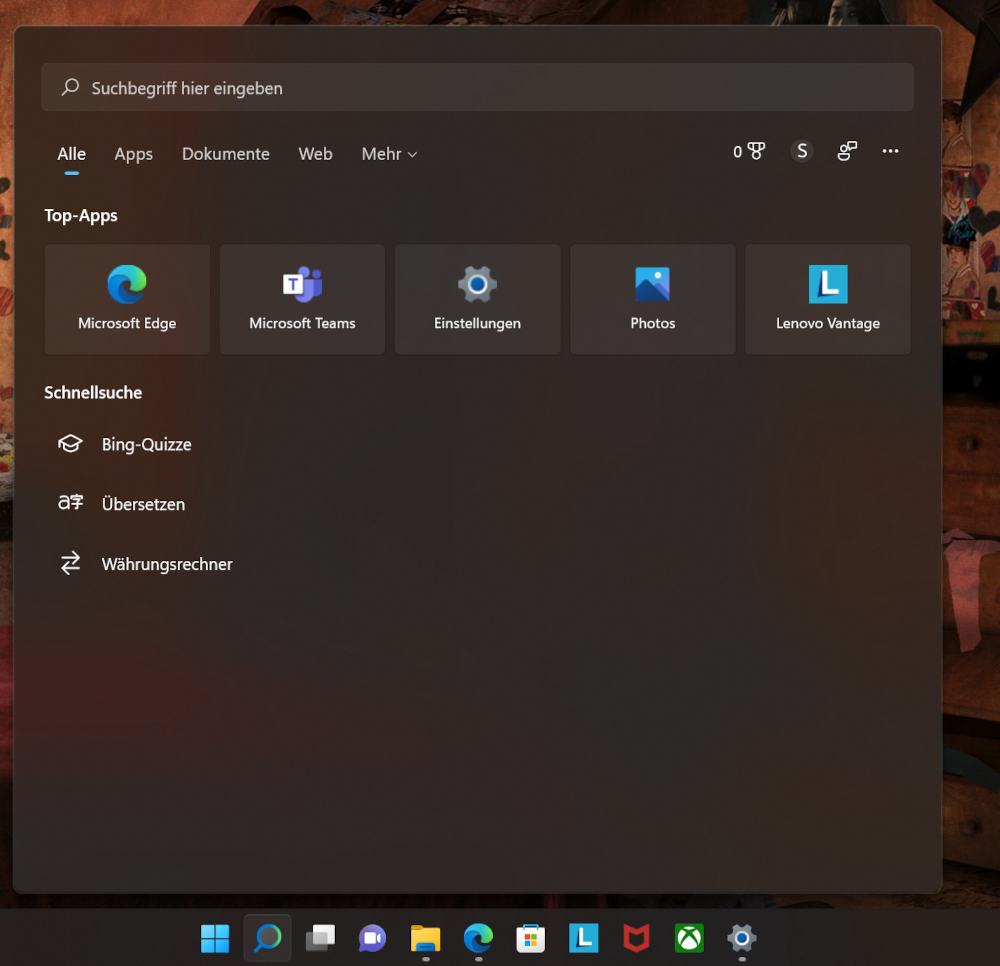
Task: Open Übersetzen quick search
Action: [143, 504]
